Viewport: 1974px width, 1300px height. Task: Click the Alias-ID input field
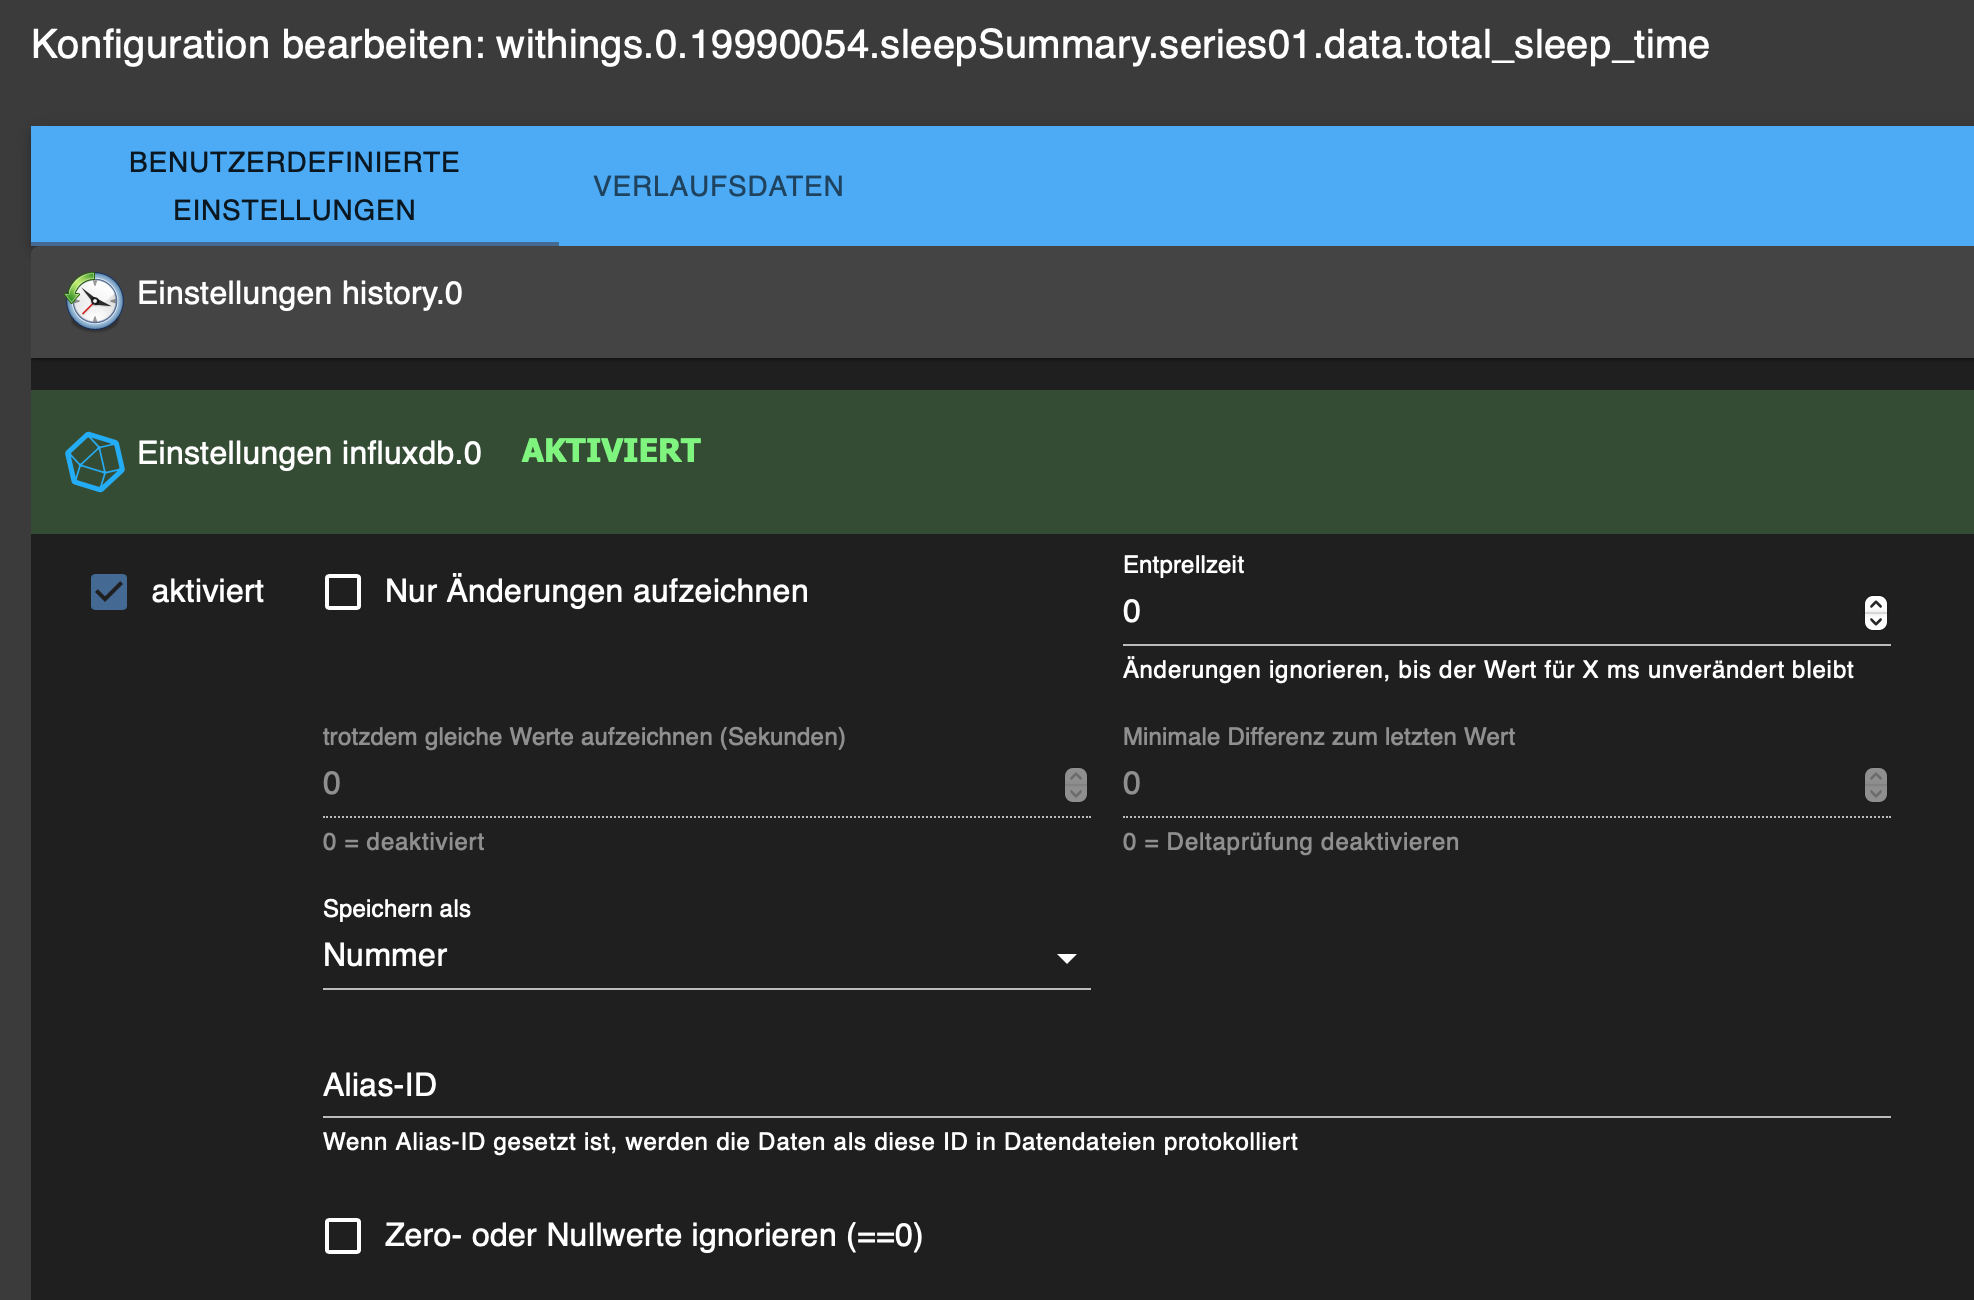click(x=1106, y=1086)
